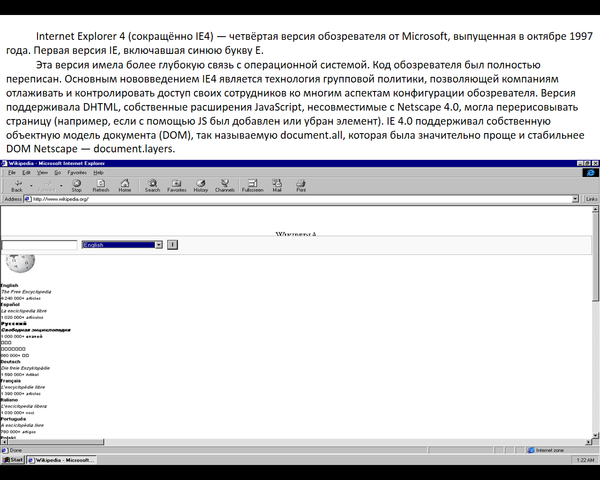
Task: Switch to Fullscreen mode
Action: coord(253,186)
